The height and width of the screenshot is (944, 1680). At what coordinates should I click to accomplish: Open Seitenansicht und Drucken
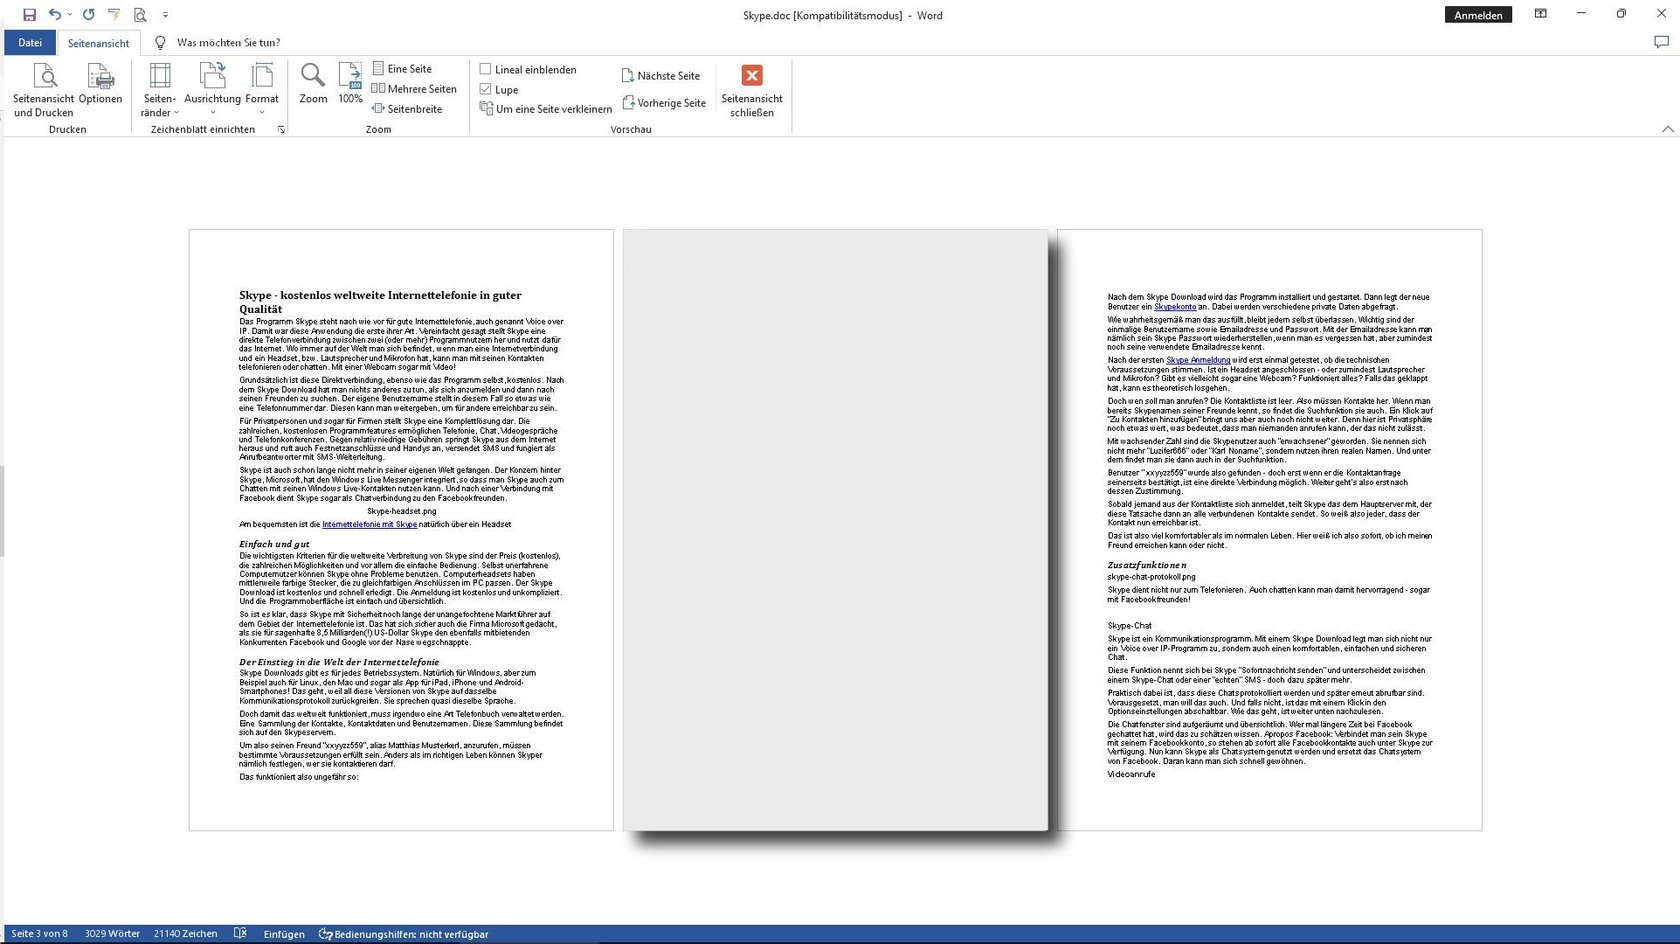[43, 90]
